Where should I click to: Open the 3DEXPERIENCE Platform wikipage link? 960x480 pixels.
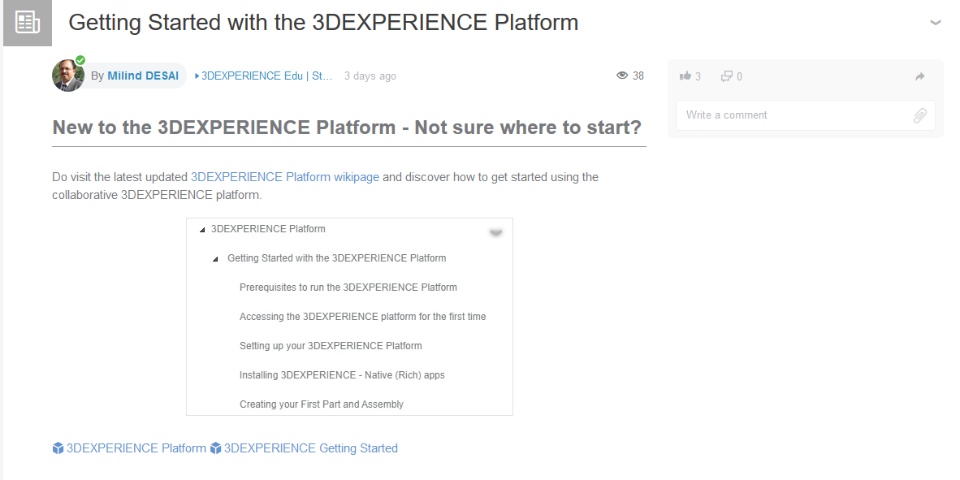coord(284,177)
